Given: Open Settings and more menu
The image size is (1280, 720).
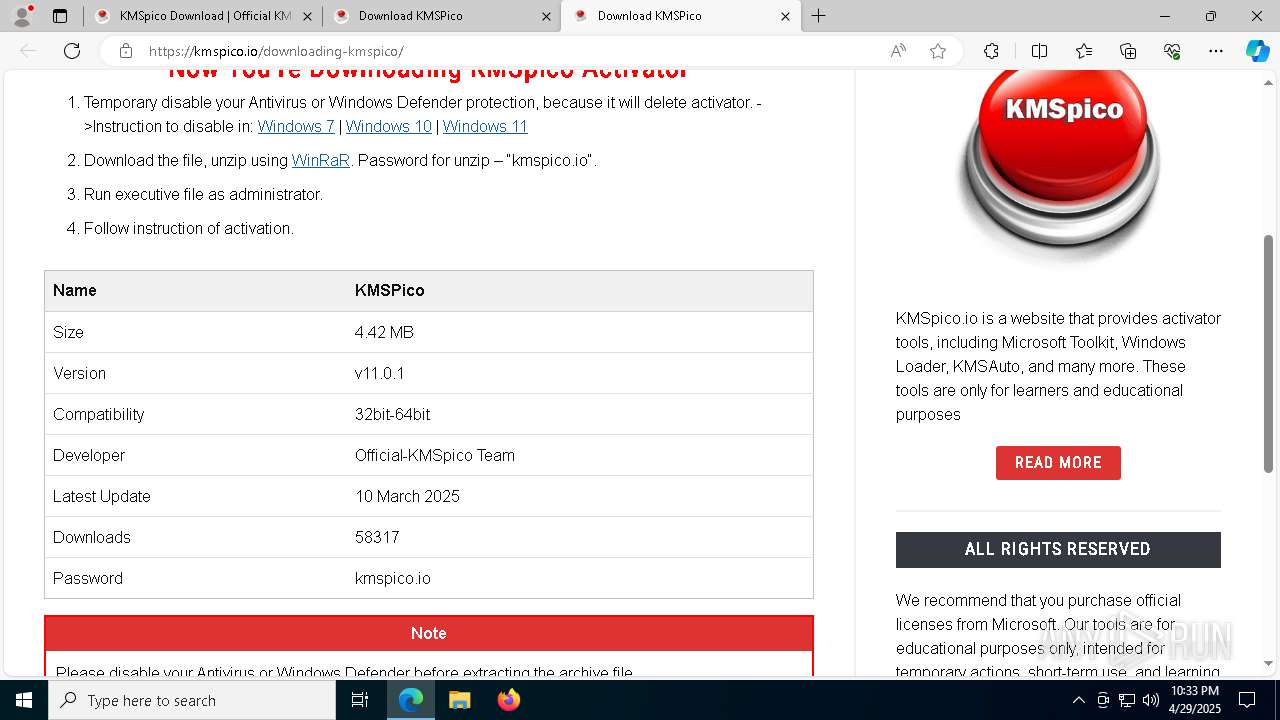Looking at the screenshot, I should [1216, 51].
